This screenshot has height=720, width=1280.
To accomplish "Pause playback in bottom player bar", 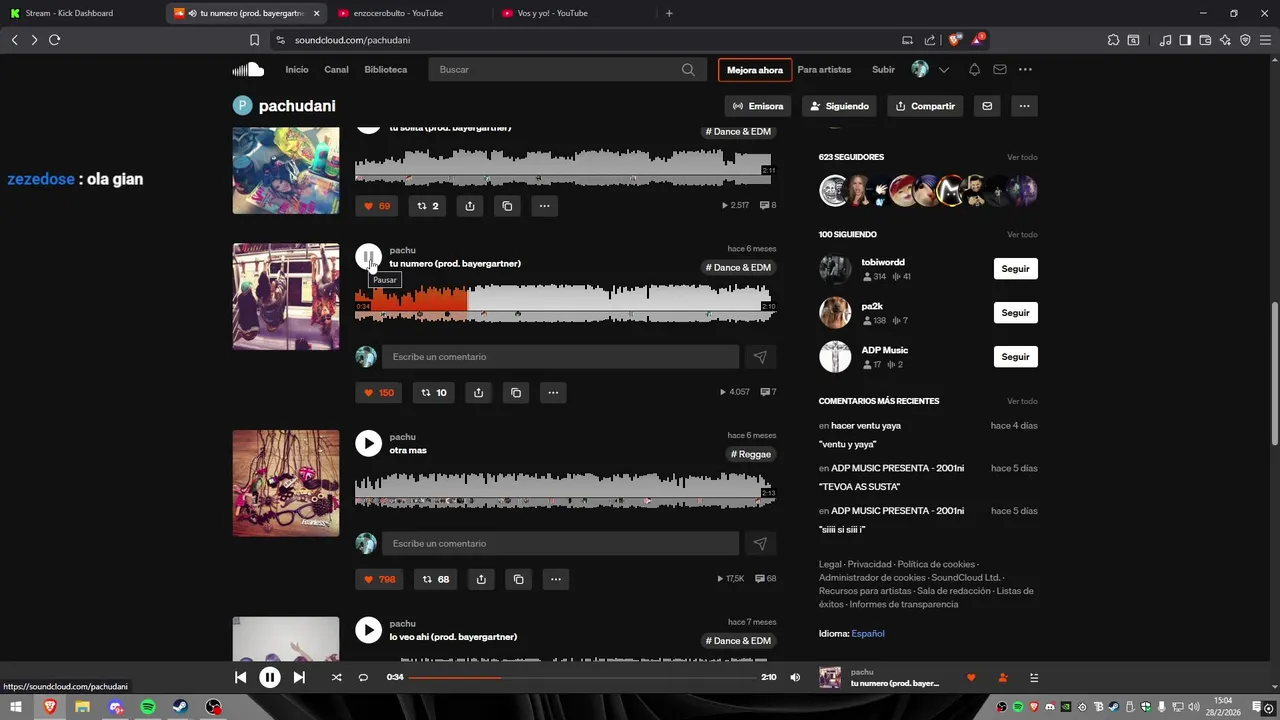I will (x=270, y=677).
